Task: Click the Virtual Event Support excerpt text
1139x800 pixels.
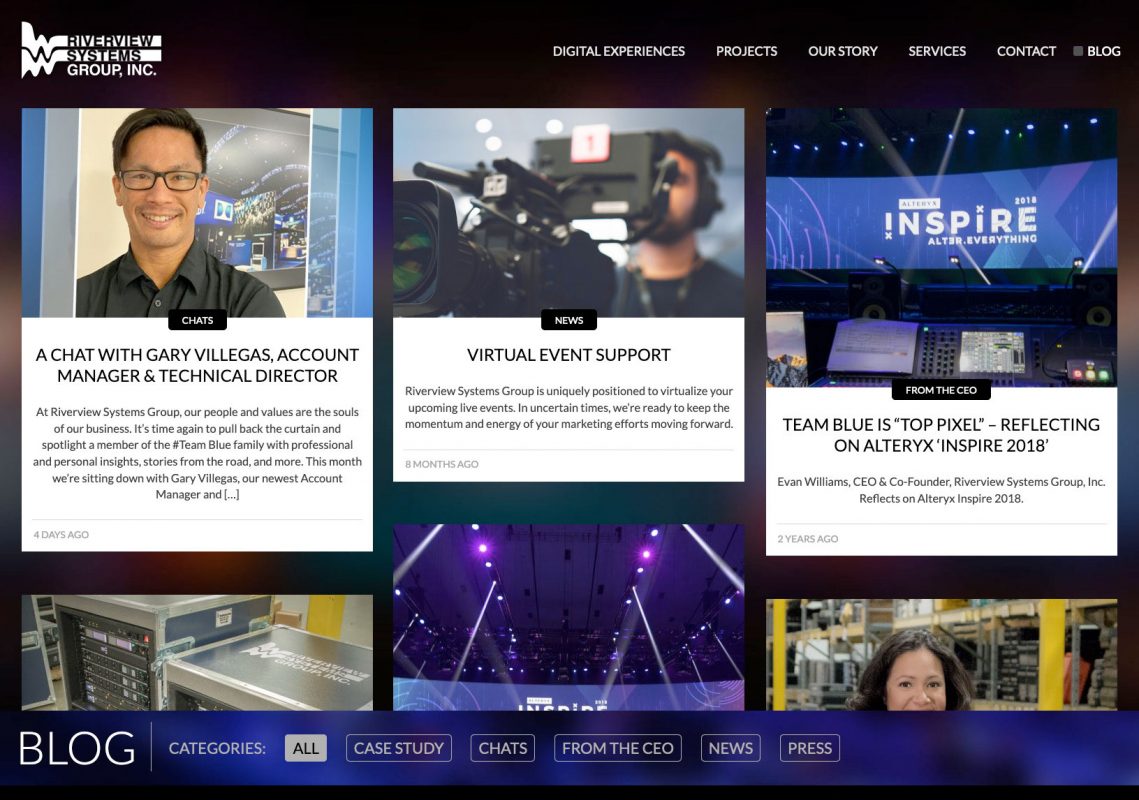Action: tap(569, 407)
